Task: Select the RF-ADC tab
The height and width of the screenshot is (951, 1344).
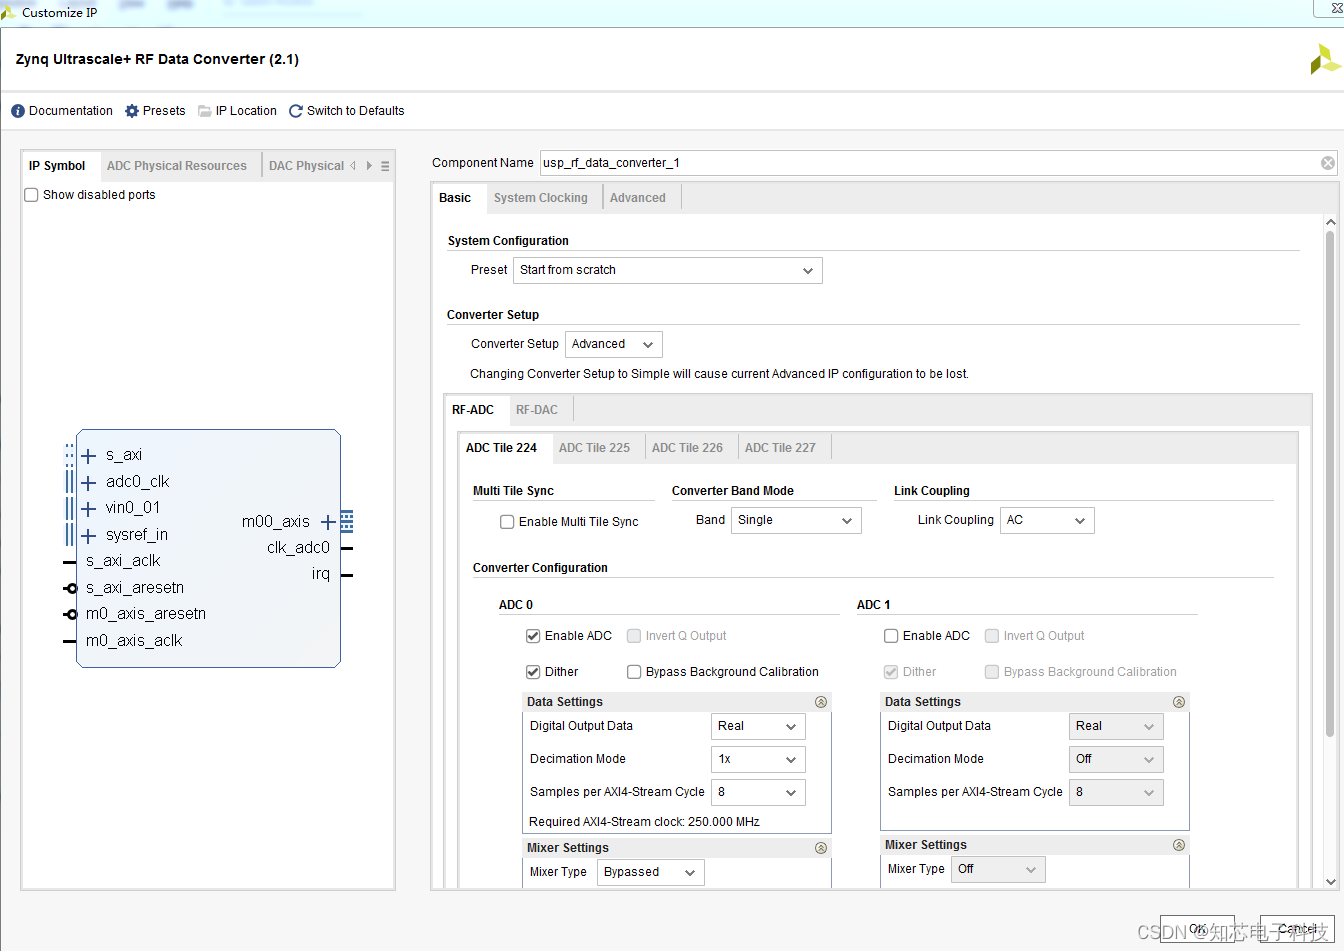Action: (x=473, y=410)
